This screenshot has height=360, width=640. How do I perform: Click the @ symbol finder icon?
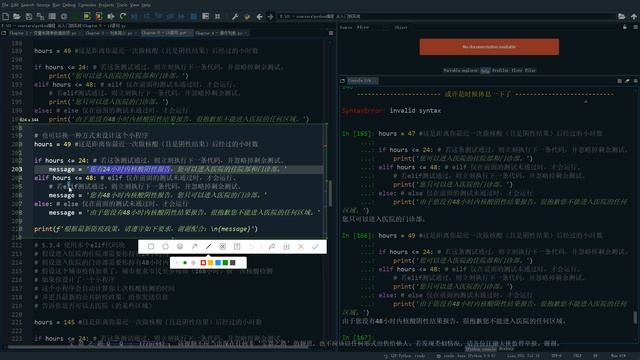tap(64, 16)
